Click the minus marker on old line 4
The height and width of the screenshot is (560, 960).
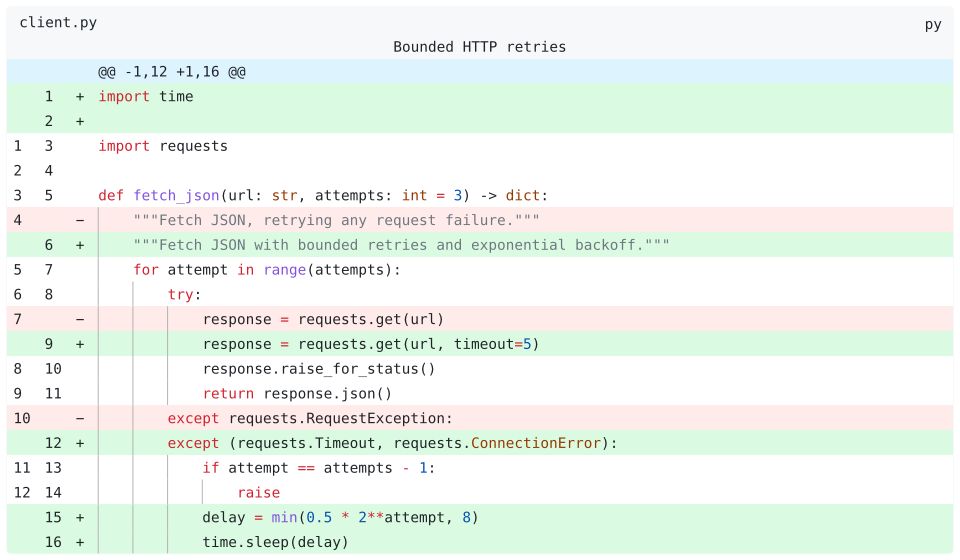coord(80,220)
